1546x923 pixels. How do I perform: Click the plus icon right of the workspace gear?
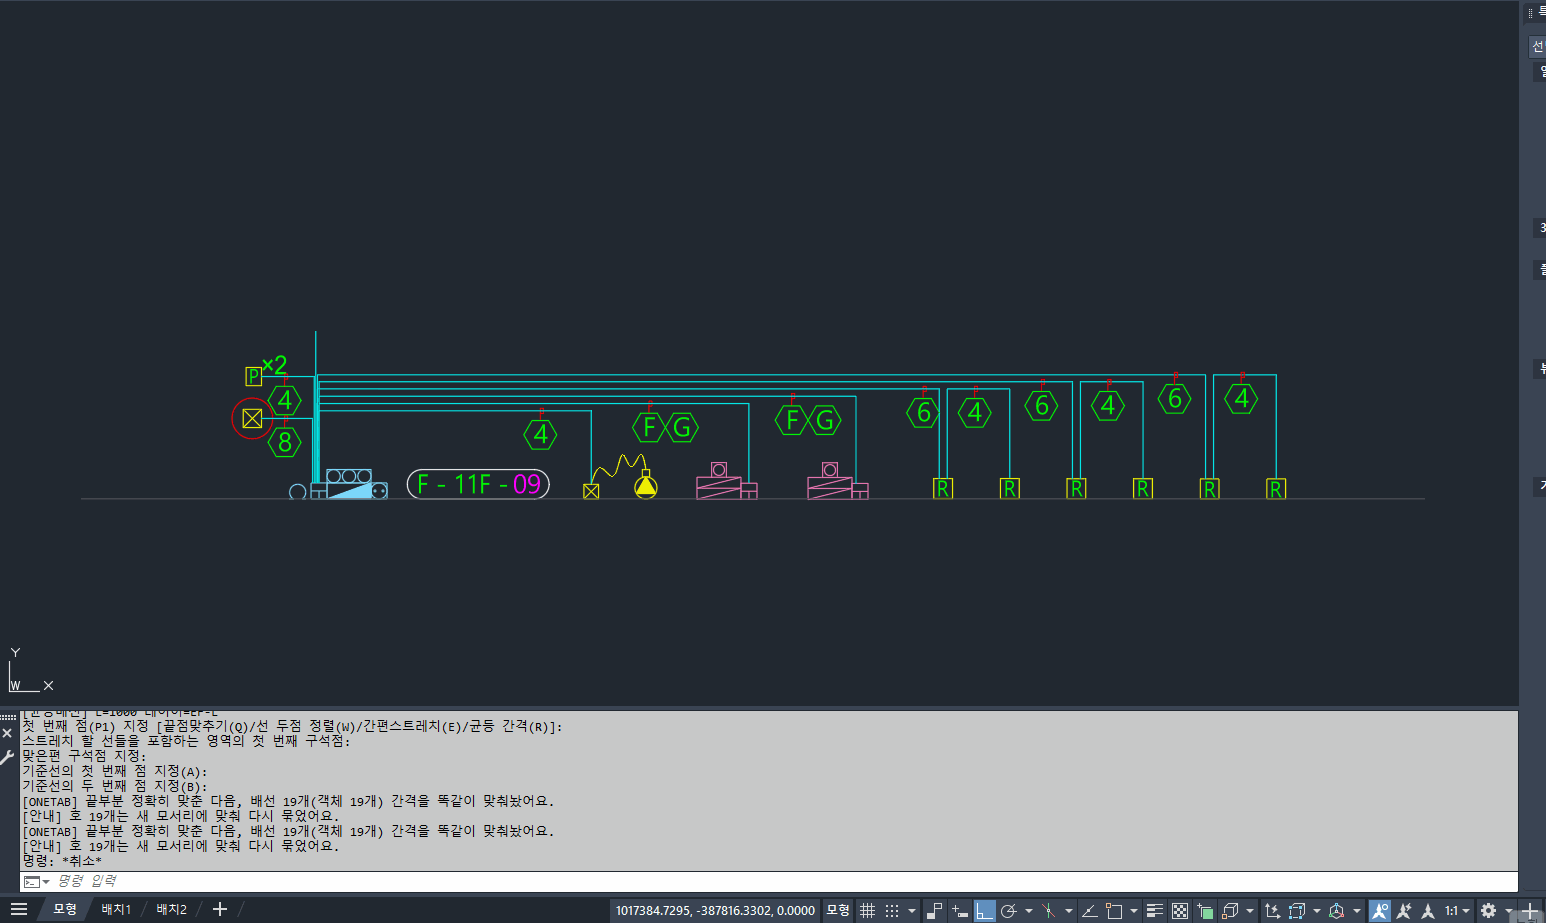1529,910
